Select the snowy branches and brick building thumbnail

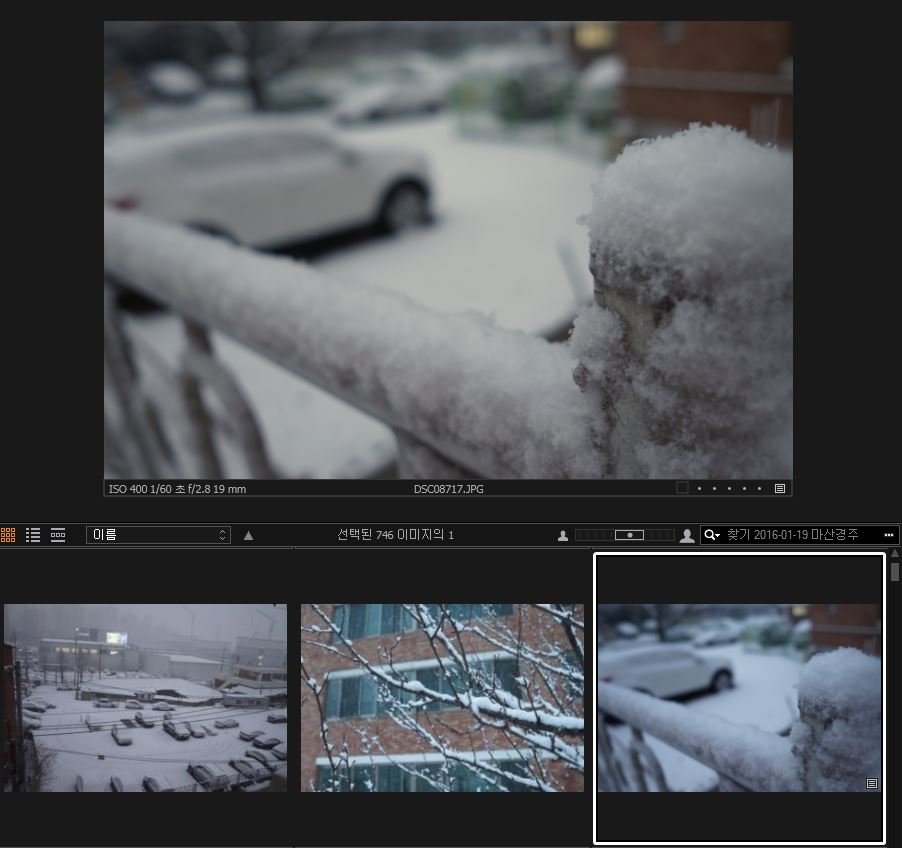click(442, 698)
